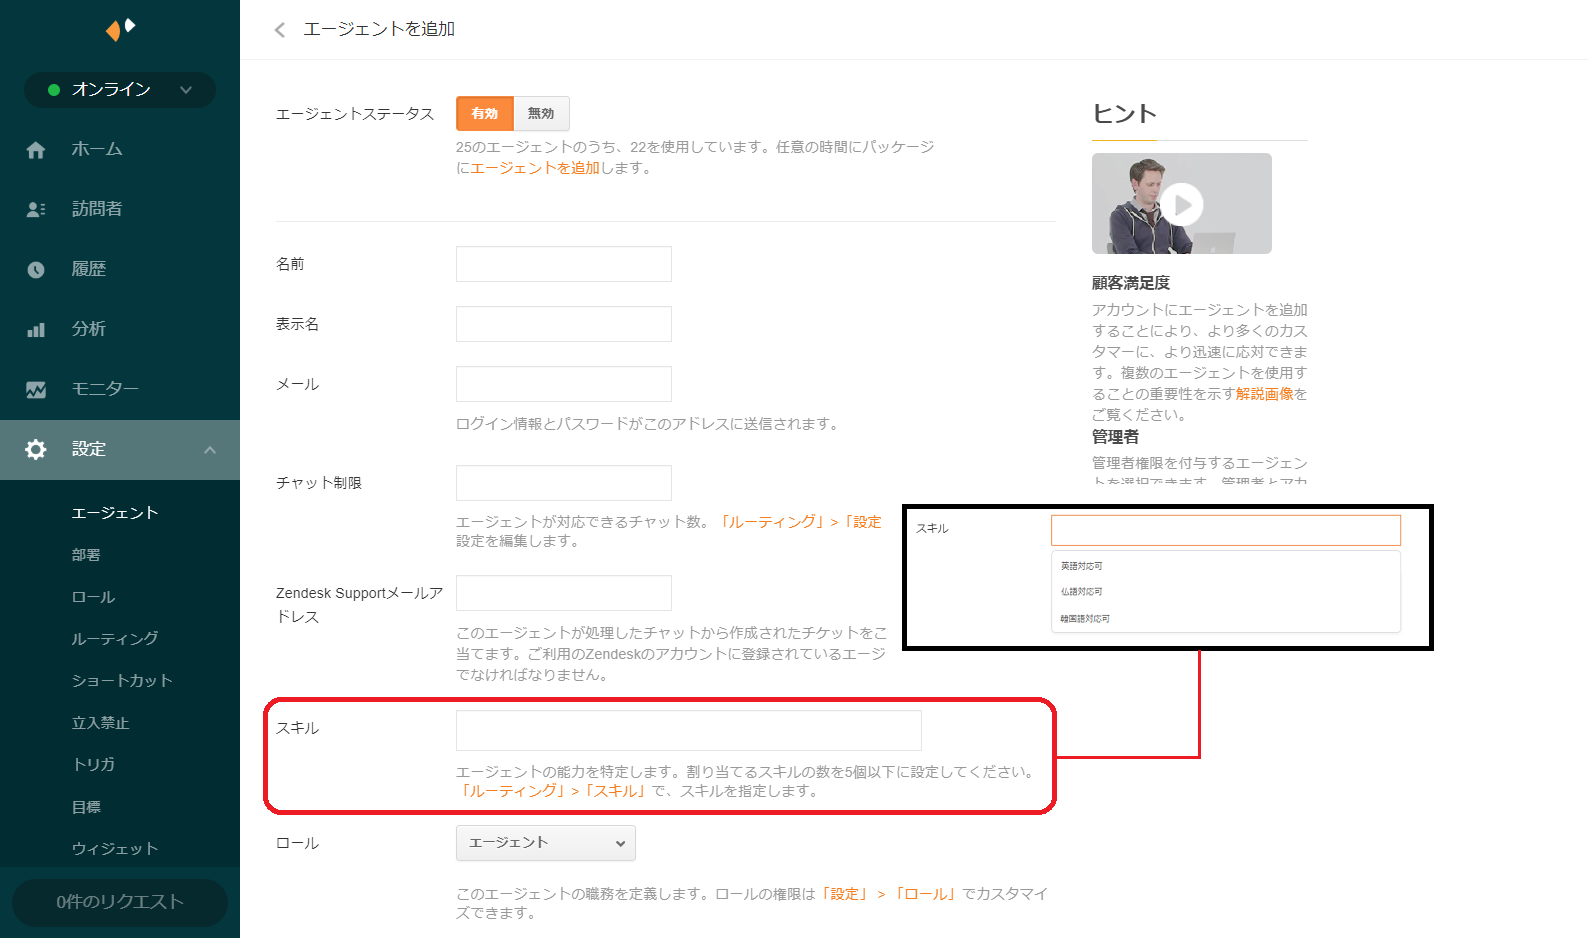Click the History (履歴) clock icon
This screenshot has width=1588, height=938.
(36, 270)
